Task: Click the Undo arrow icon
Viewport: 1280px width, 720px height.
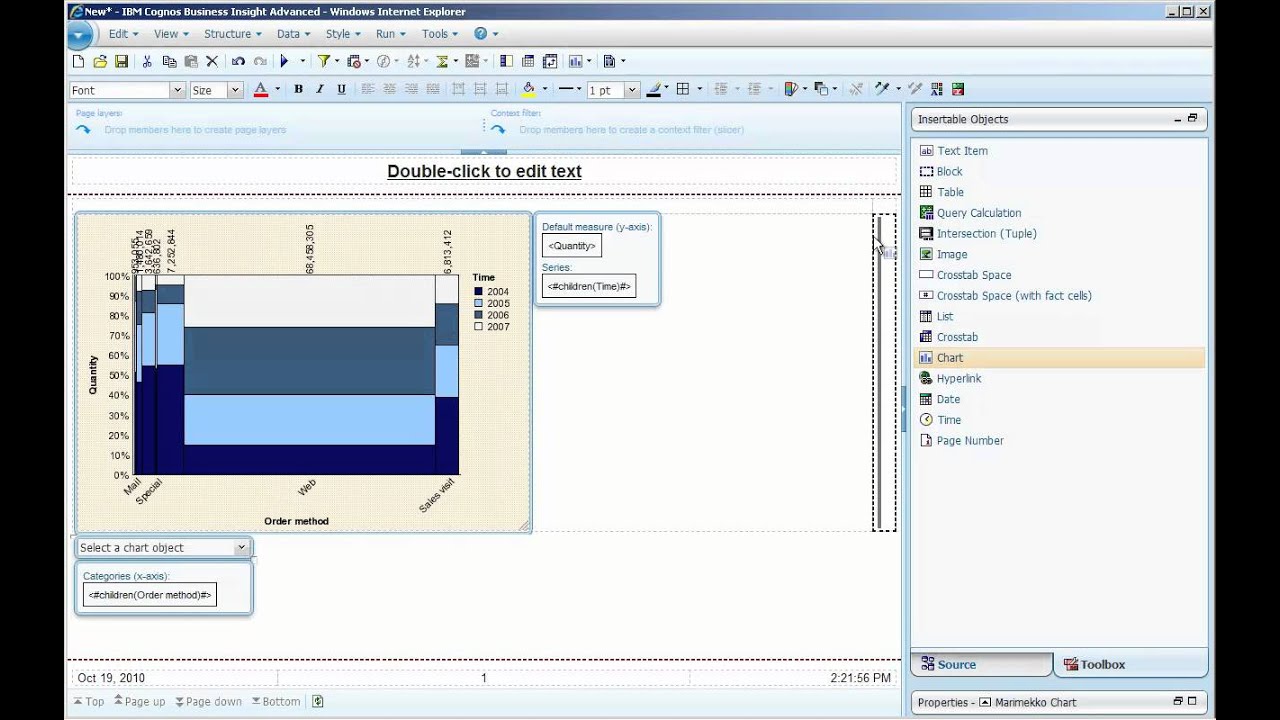Action: click(238, 61)
